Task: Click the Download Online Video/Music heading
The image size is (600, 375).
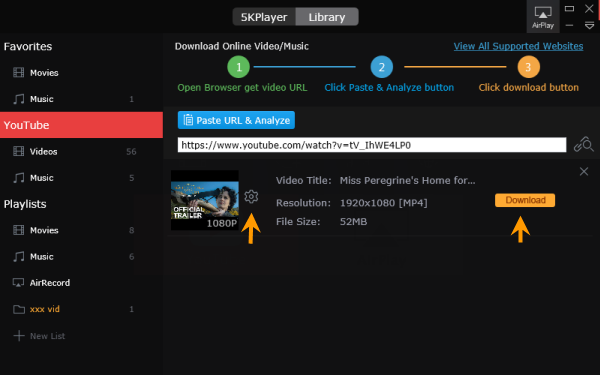Action: 241,46
